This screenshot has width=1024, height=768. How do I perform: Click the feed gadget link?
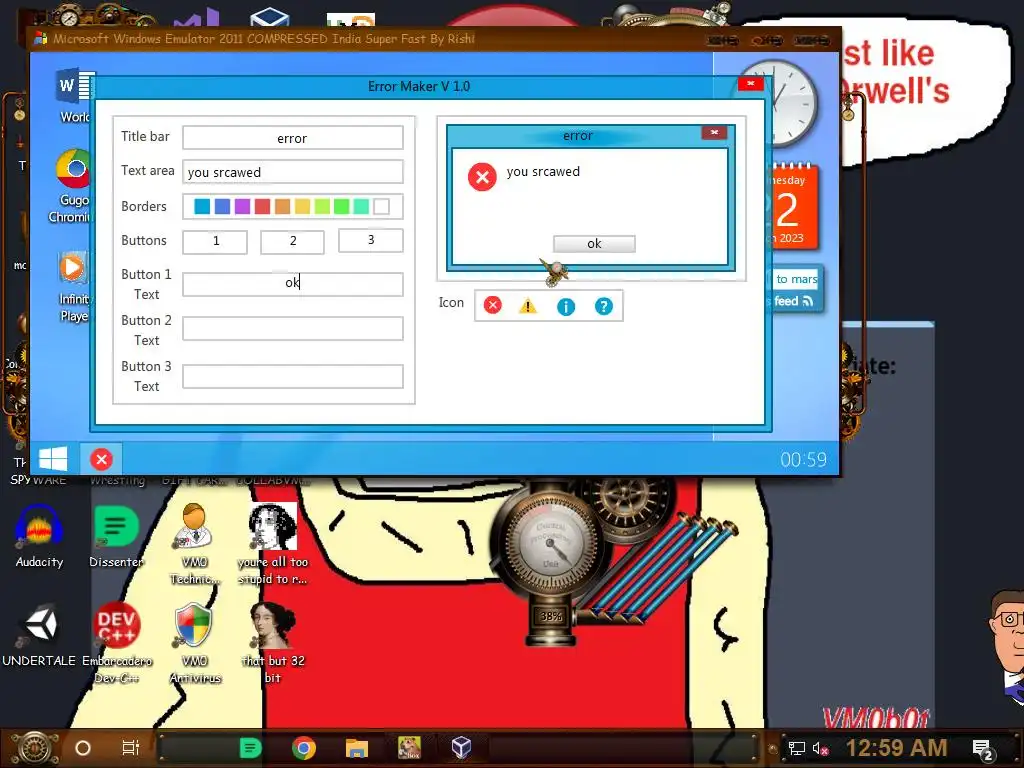(x=793, y=301)
